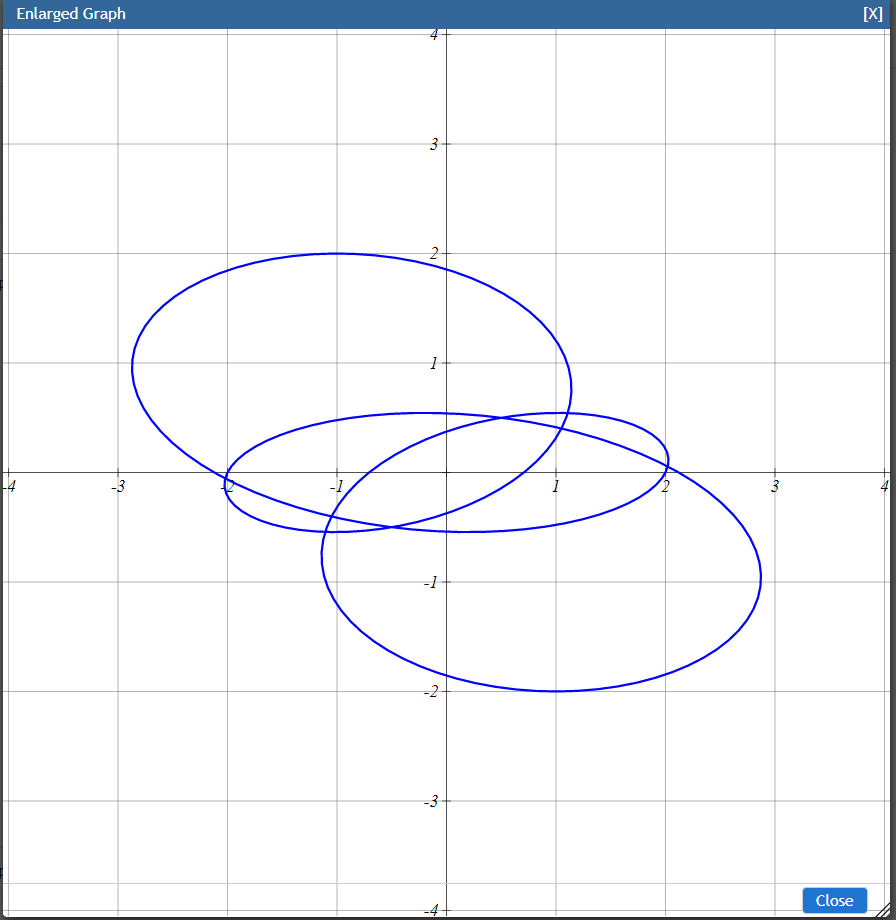The width and height of the screenshot is (896, 920).
Task: Click the y-axis label 2
Action: 432,253
